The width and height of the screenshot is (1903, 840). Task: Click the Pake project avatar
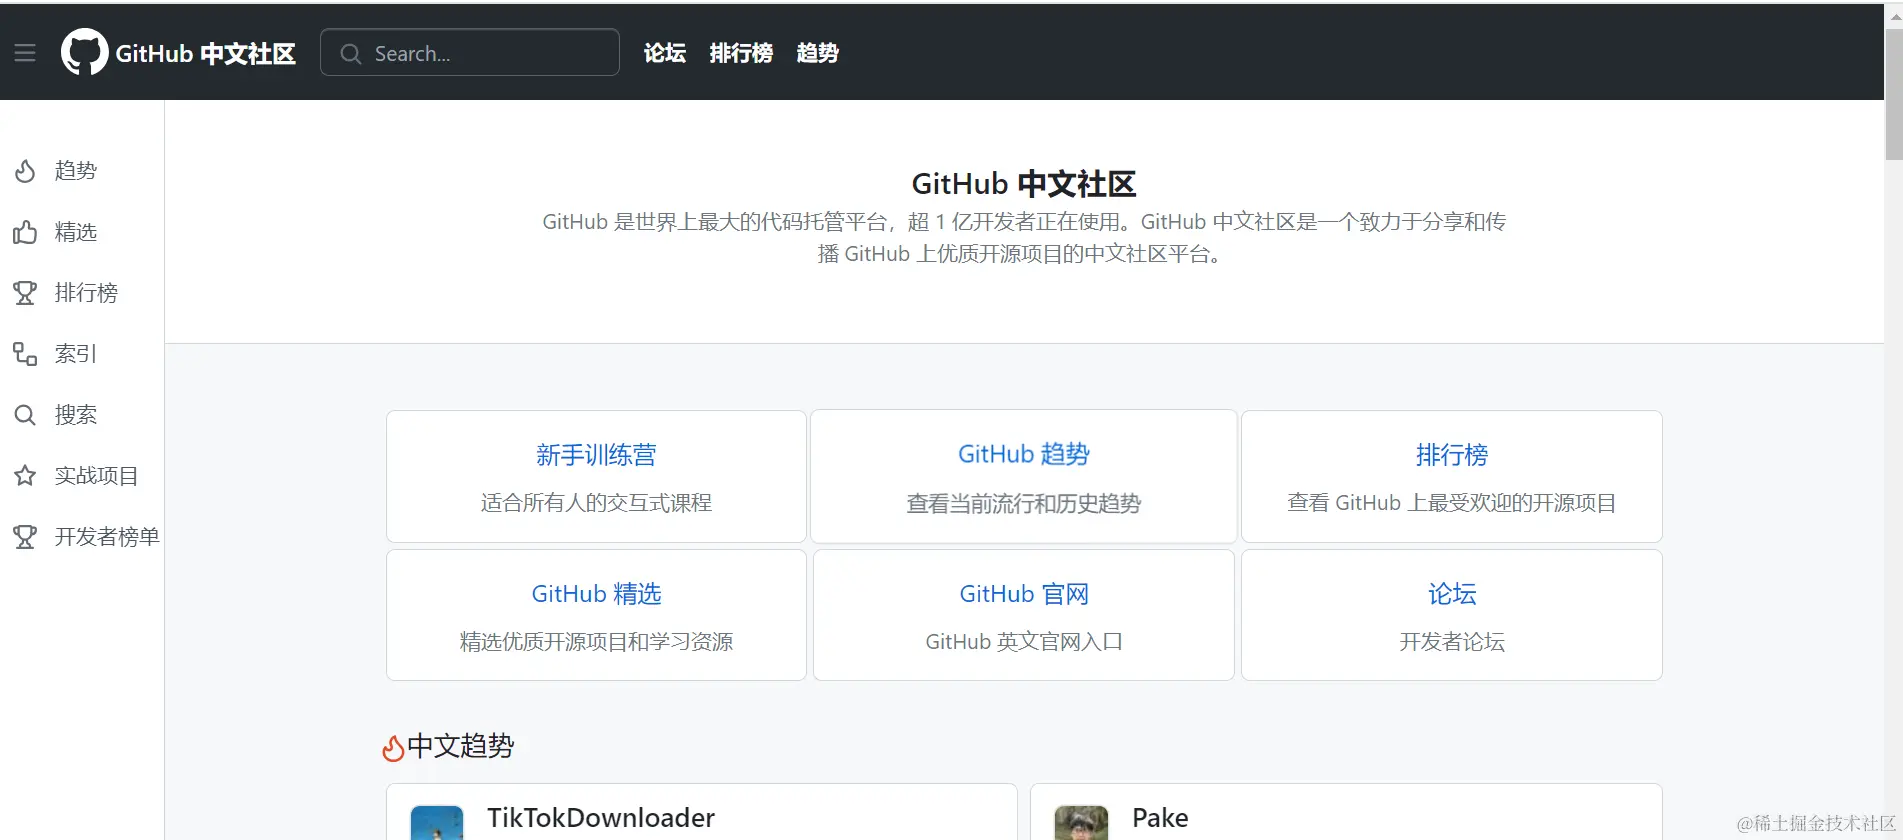[1081, 823]
